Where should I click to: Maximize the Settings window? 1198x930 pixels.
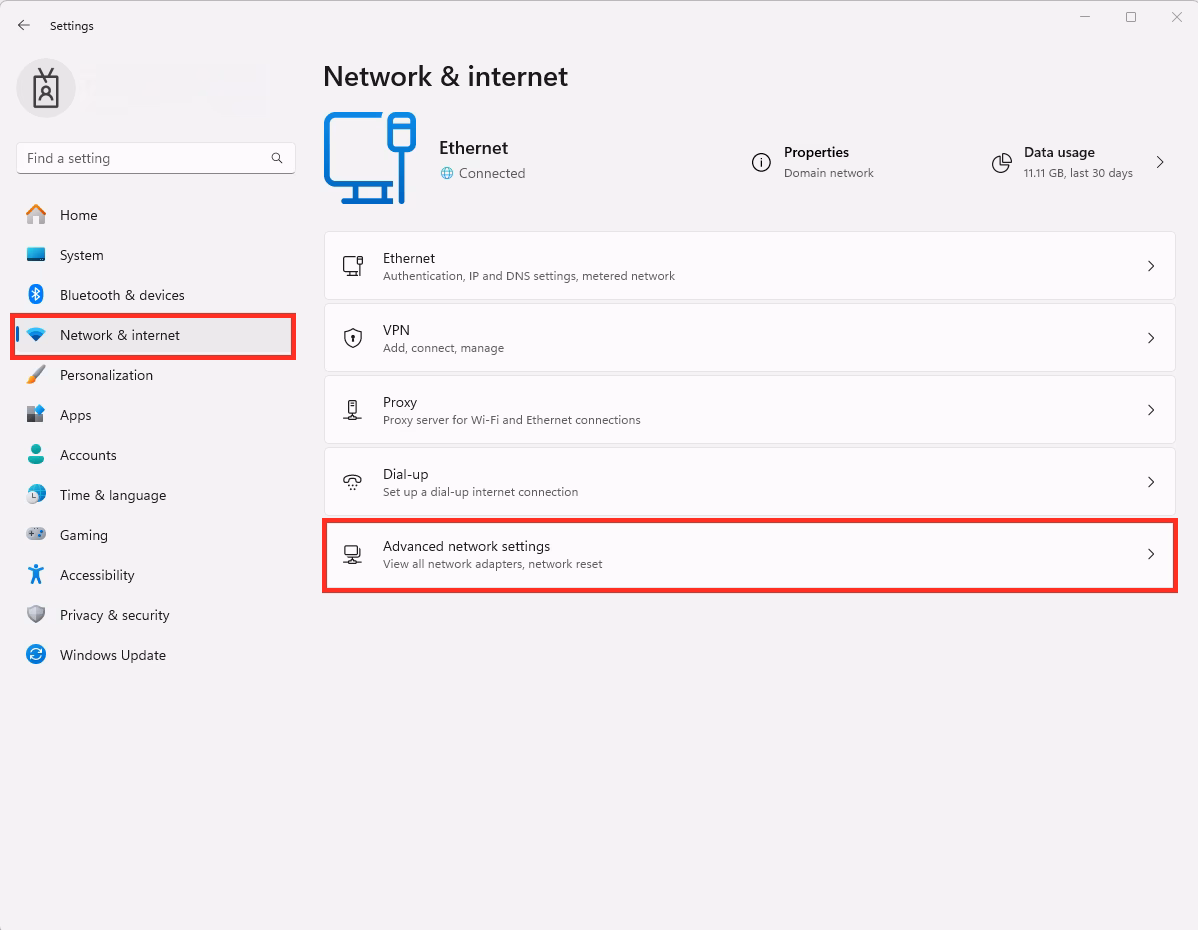(1131, 17)
